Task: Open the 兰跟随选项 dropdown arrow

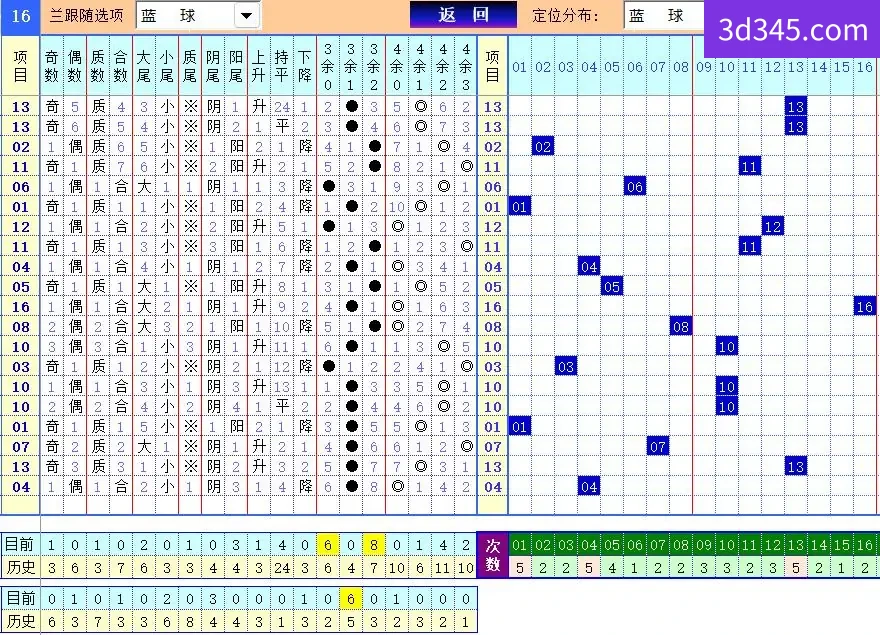Action: pos(246,15)
